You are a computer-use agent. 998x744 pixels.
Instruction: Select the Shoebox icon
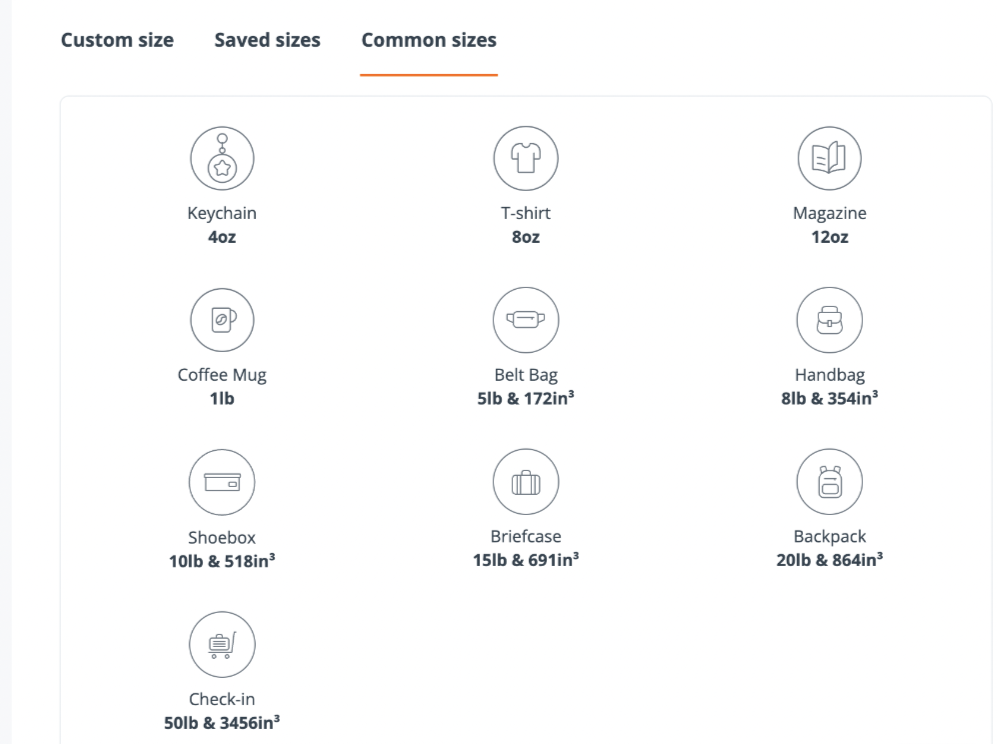222,484
